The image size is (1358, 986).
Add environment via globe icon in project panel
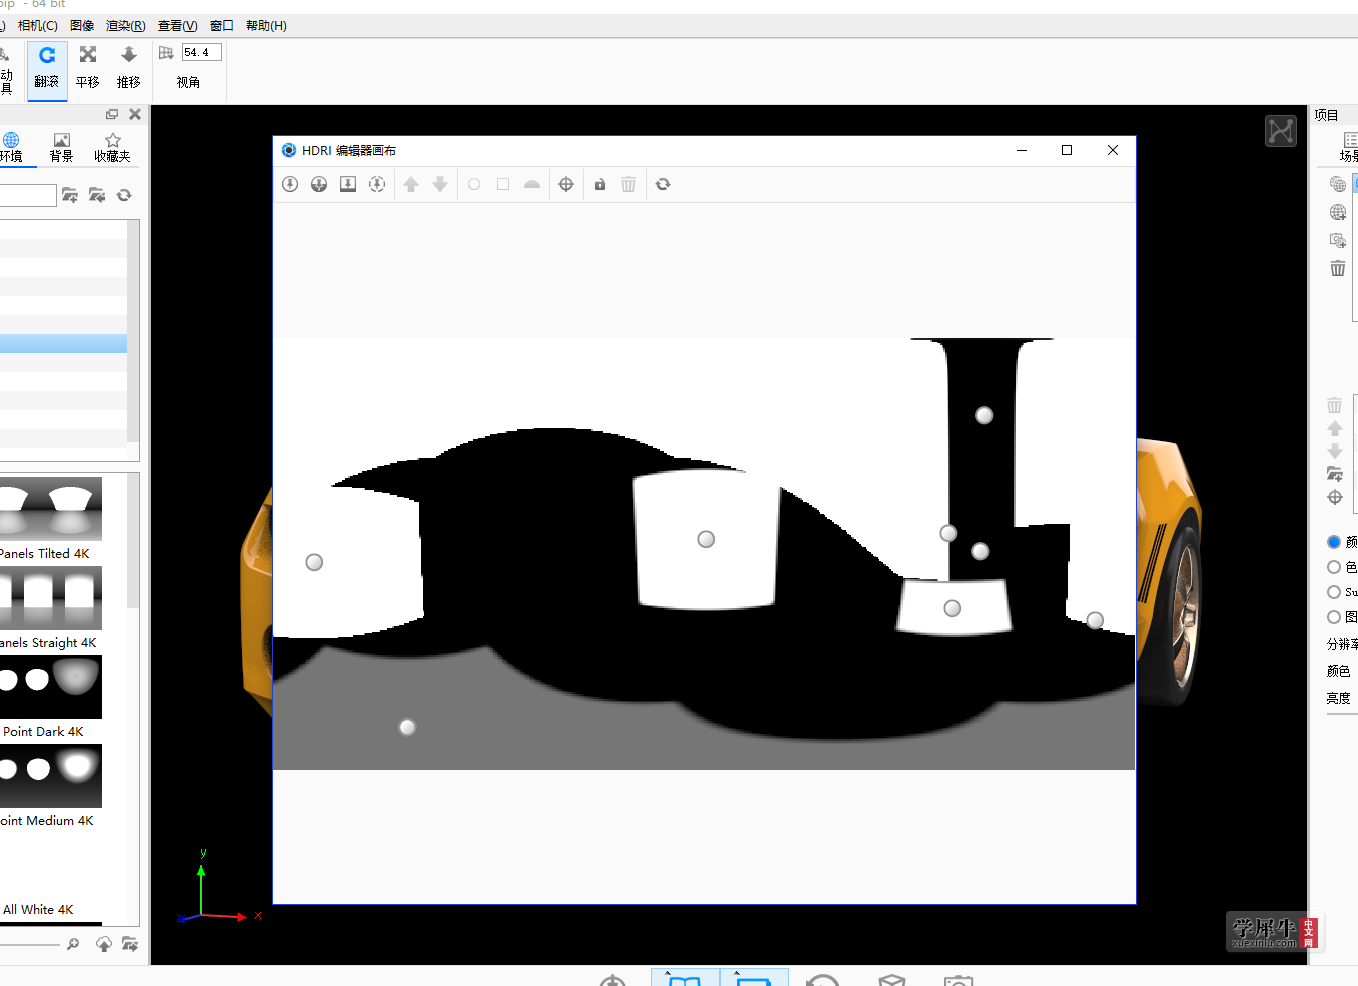(1338, 184)
